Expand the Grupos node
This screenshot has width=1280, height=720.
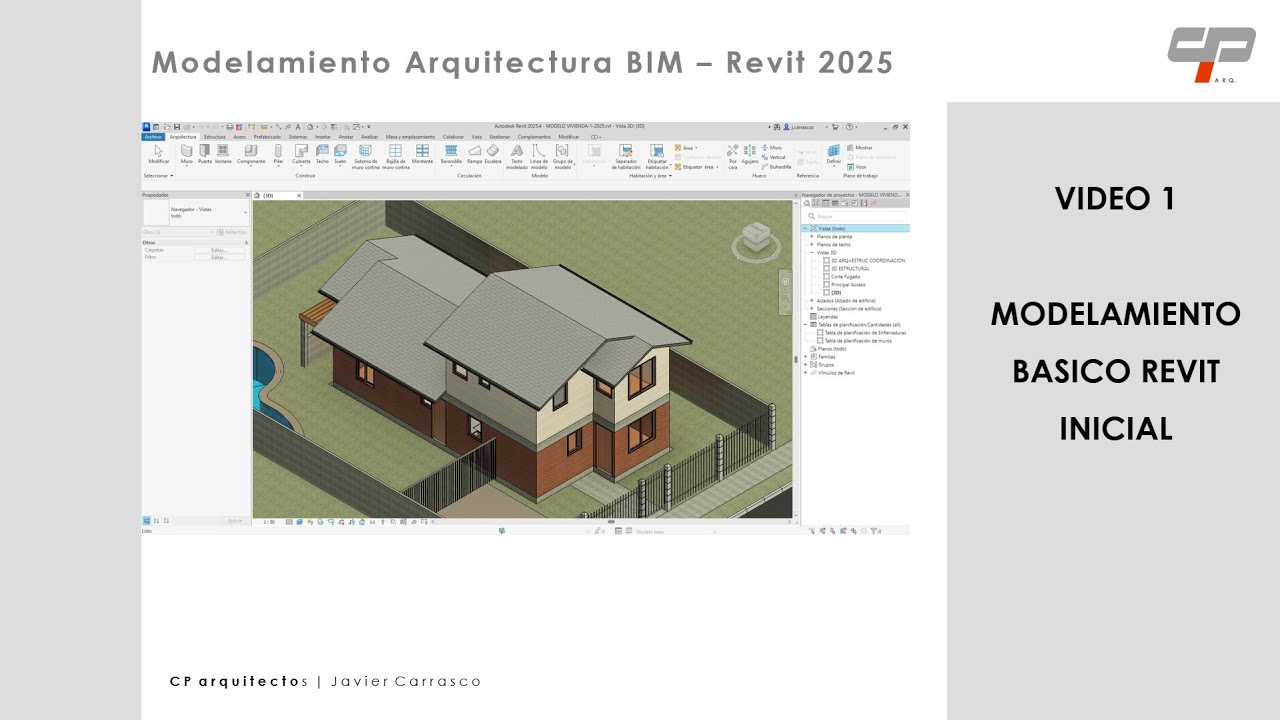[x=806, y=364]
